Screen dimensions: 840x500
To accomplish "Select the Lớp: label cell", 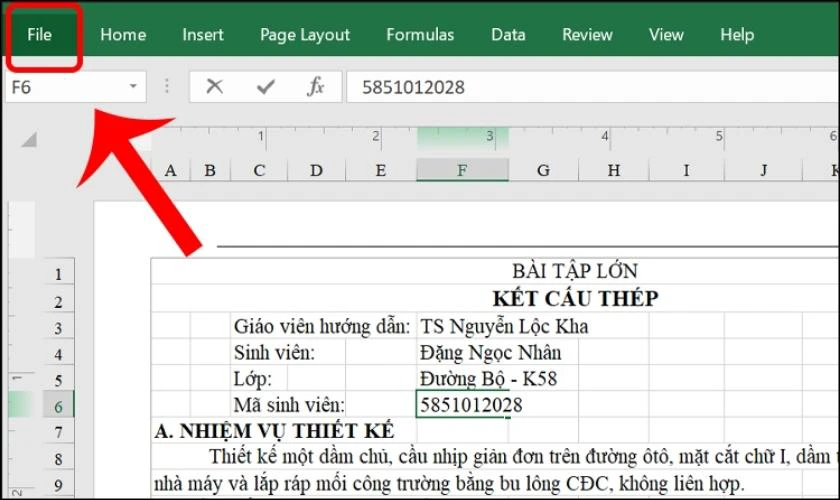I will 253,379.
